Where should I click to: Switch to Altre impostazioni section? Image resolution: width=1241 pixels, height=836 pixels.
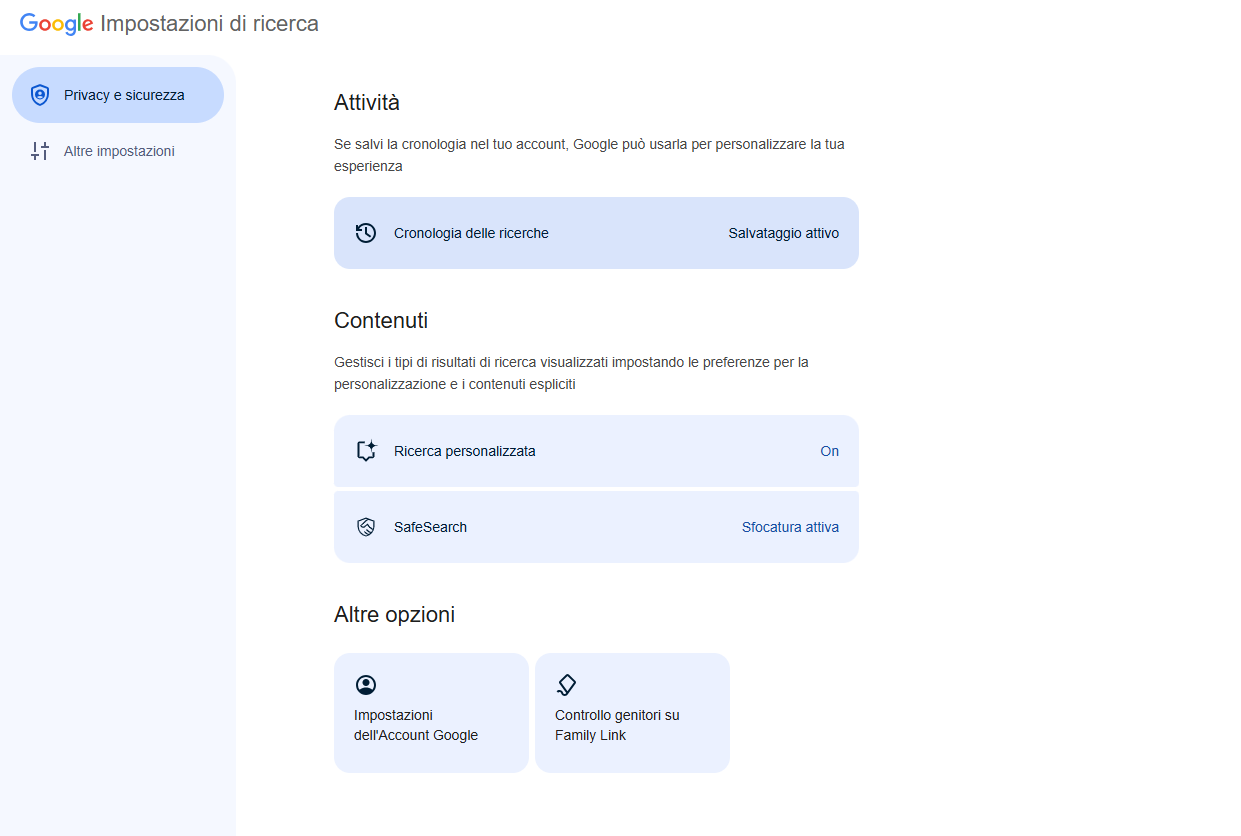pyautogui.click(x=118, y=151)
